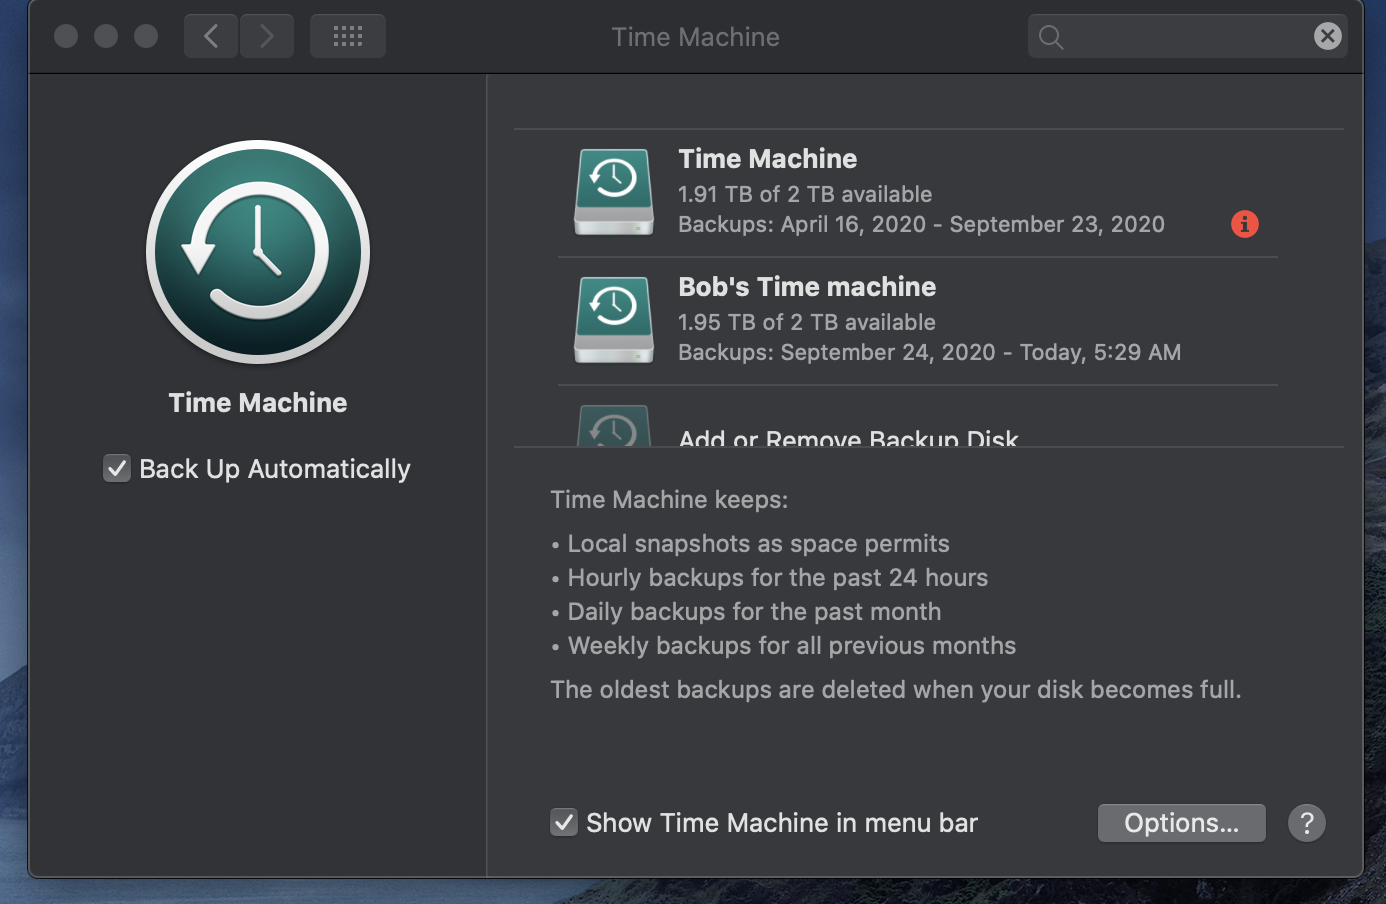The image size is (1386, 904).
Task: Select Add or Remove Backup Disk
Action: coord(848,437)
